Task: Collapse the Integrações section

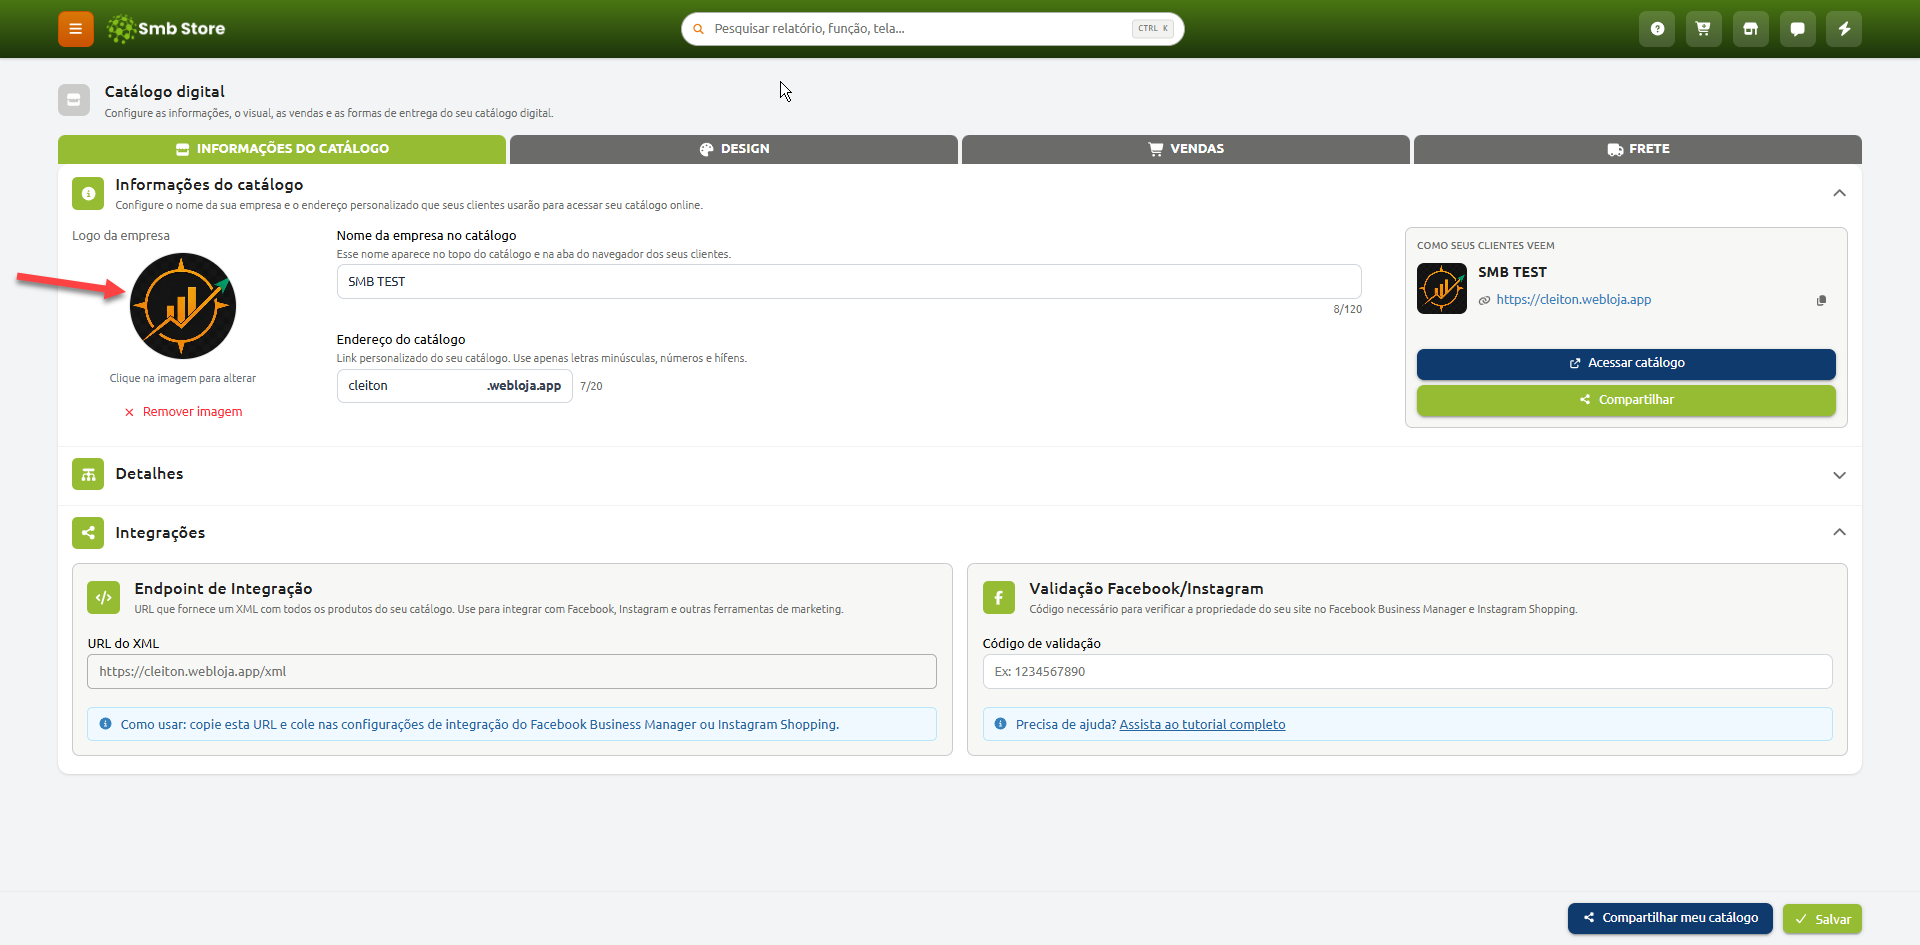Action: click(1839, 532)
